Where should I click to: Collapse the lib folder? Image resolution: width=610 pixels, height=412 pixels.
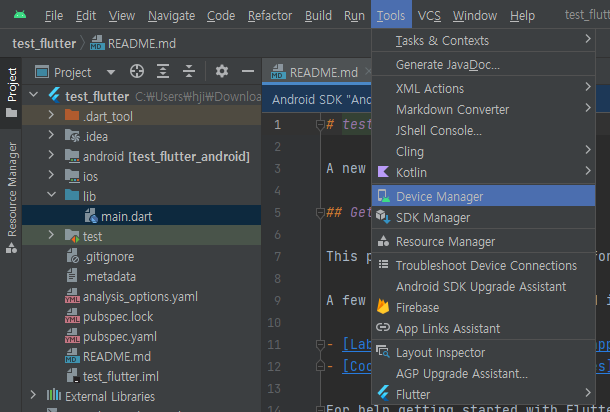pos(51,195)
